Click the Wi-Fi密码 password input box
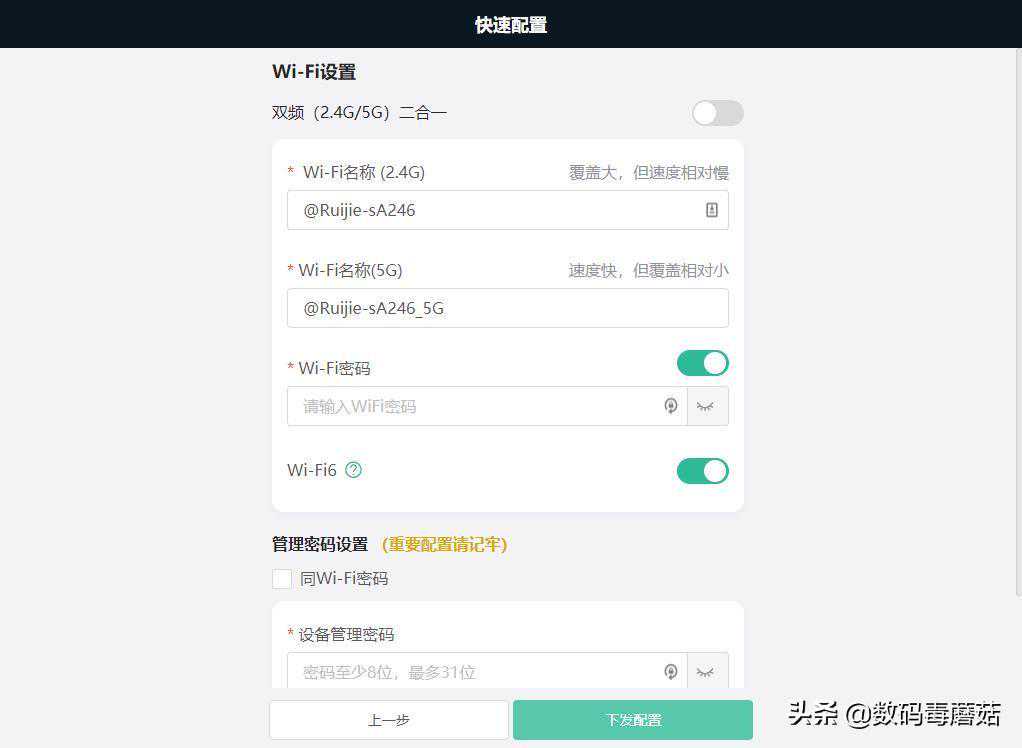The image size is (1022, 748). point(487,406)
